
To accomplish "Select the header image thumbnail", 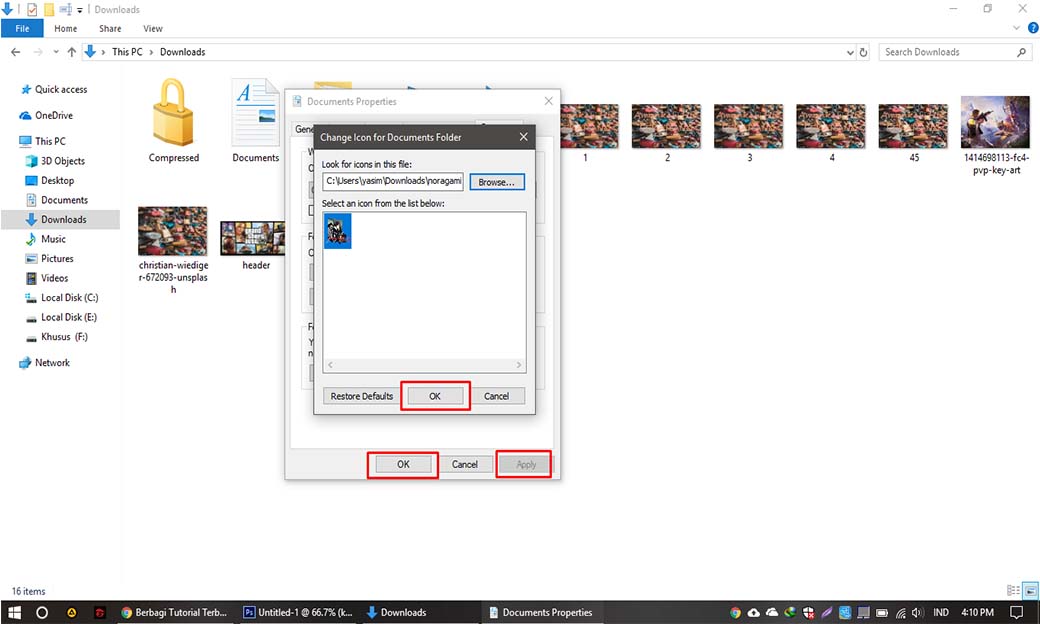I will coord(253,239).
